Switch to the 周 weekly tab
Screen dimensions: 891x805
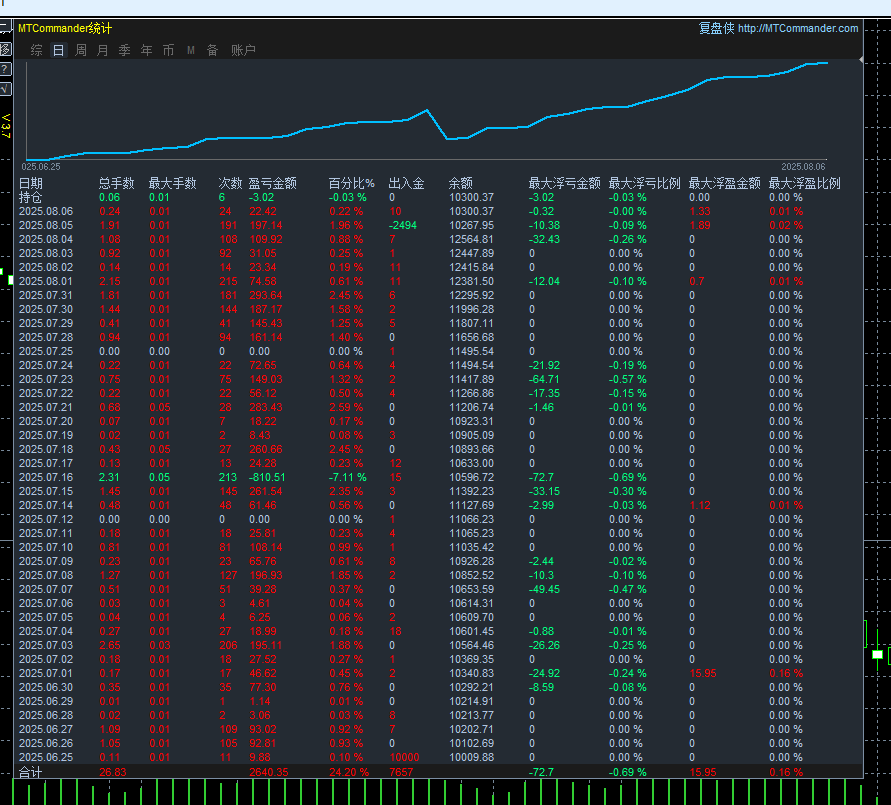pos(81,50)
